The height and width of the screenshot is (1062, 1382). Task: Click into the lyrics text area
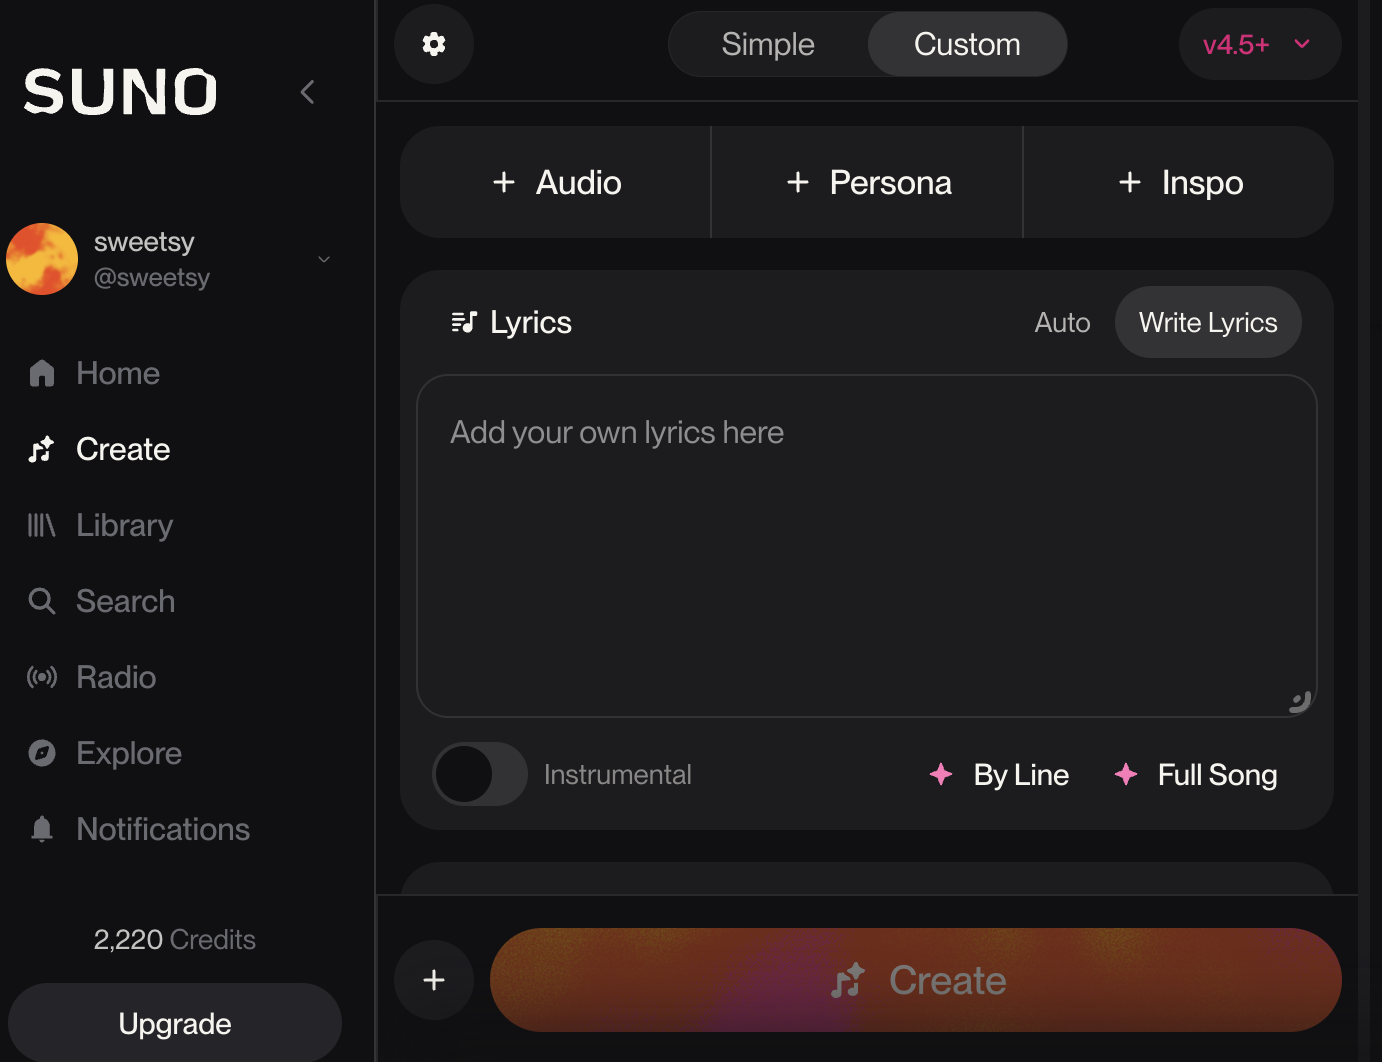click(866, 546)
